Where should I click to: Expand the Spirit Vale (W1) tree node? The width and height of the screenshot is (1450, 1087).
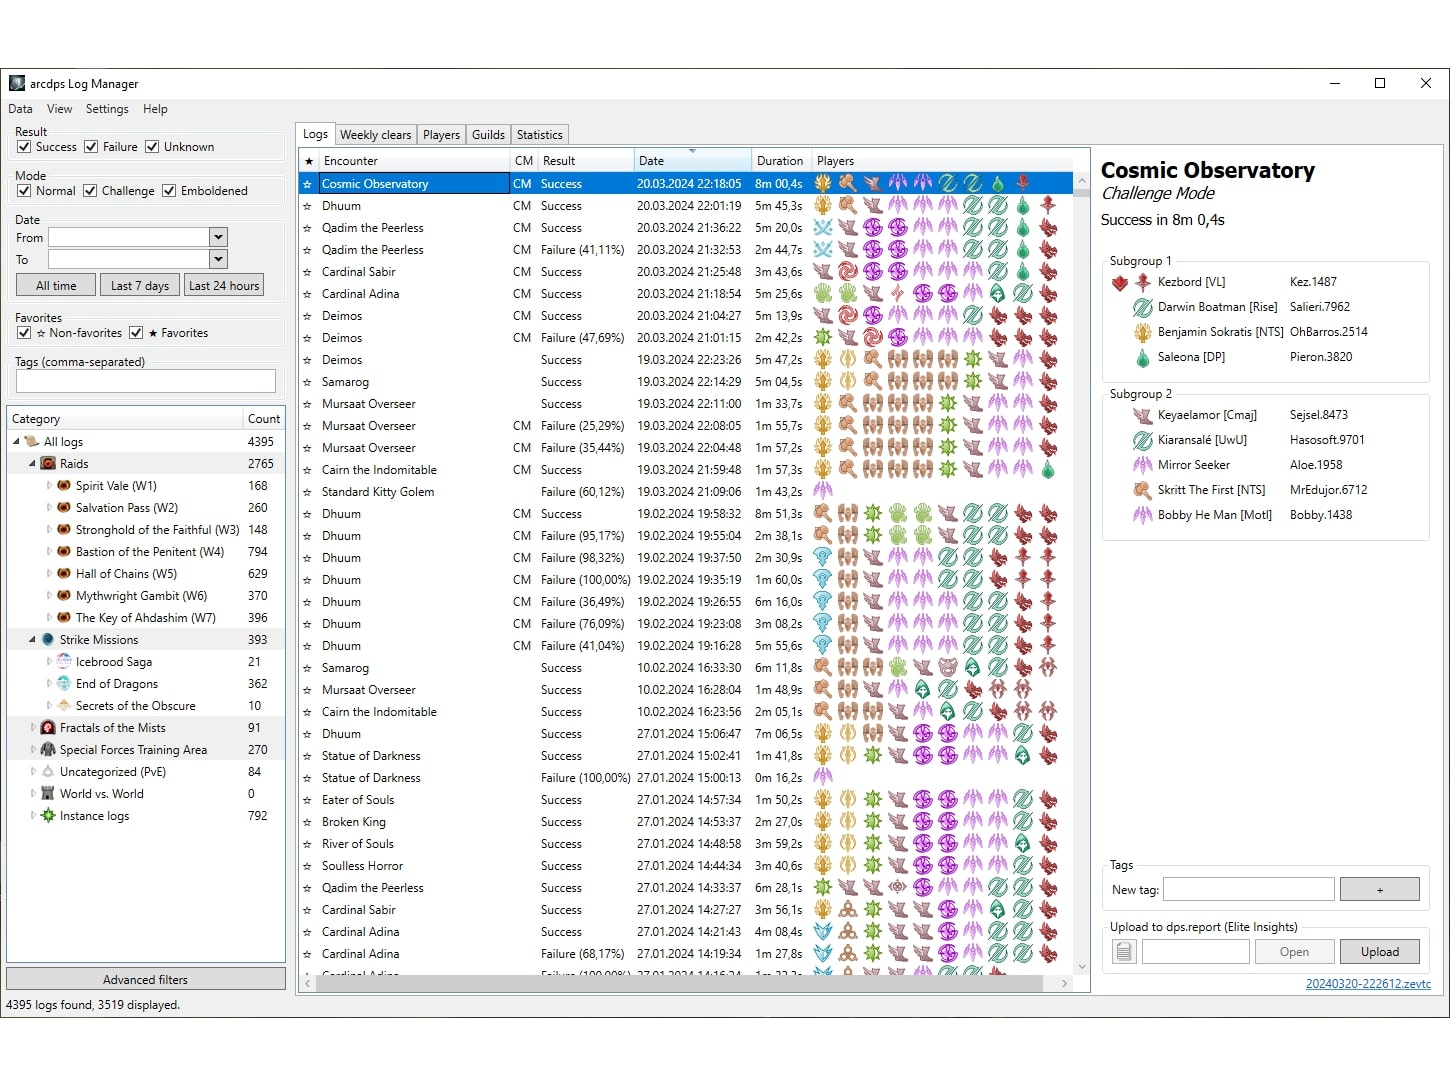(x=49, y=486)
